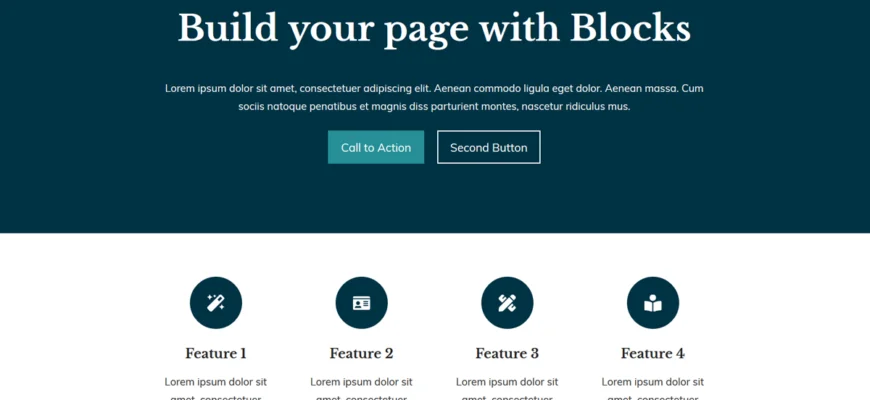
Task: Open the Feature 4 heading
Action: pyautogui.click(x=653, y=353)
